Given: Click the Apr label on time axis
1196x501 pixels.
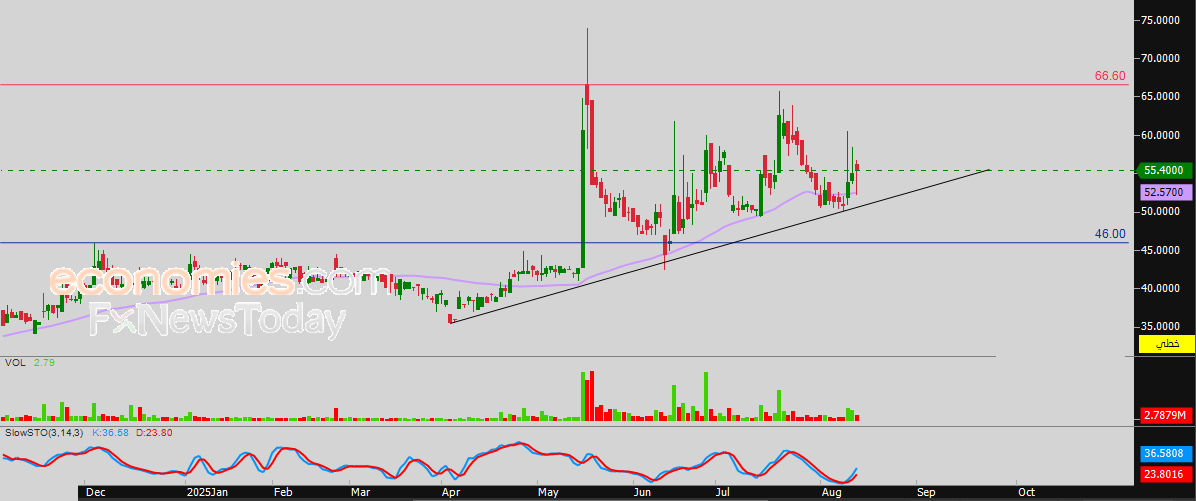Looking at the screenshot, I should [x=451, y=493].
